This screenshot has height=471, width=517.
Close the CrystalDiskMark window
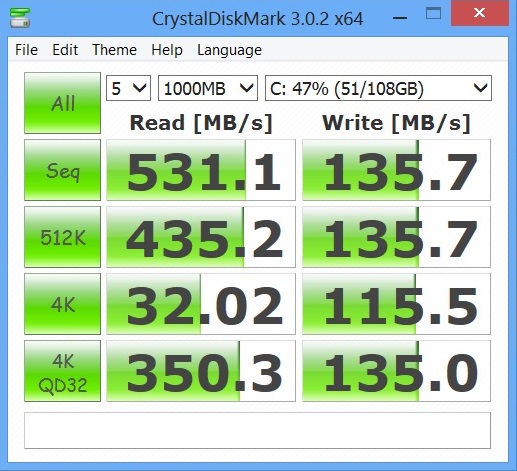[480, 13]
